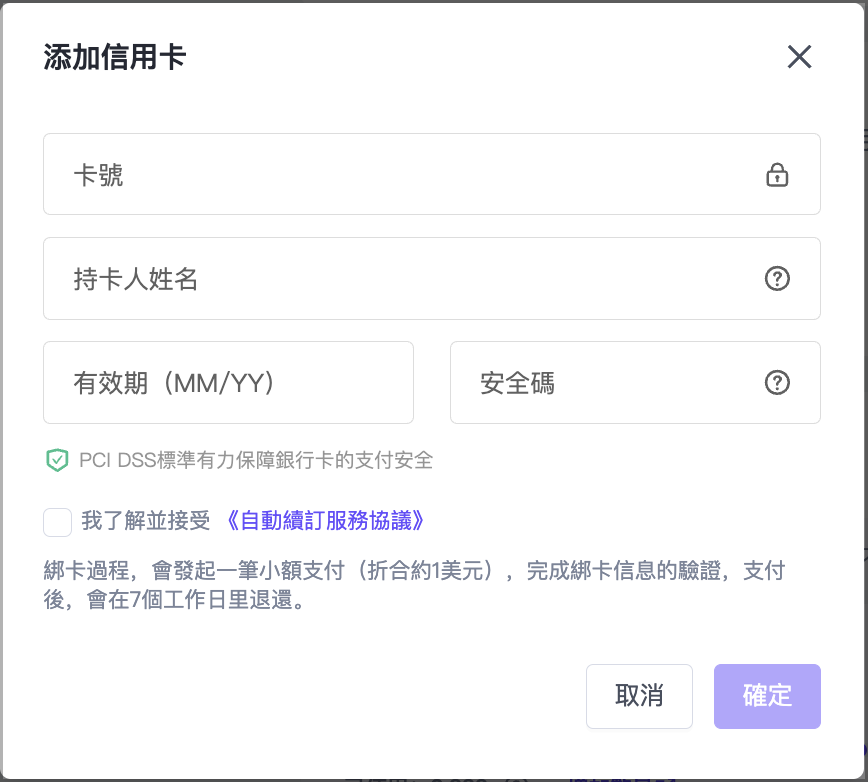This screenshot has height=782, width=868.
Task: Click the 添加信用卡 dialog title
Action: 114,57
